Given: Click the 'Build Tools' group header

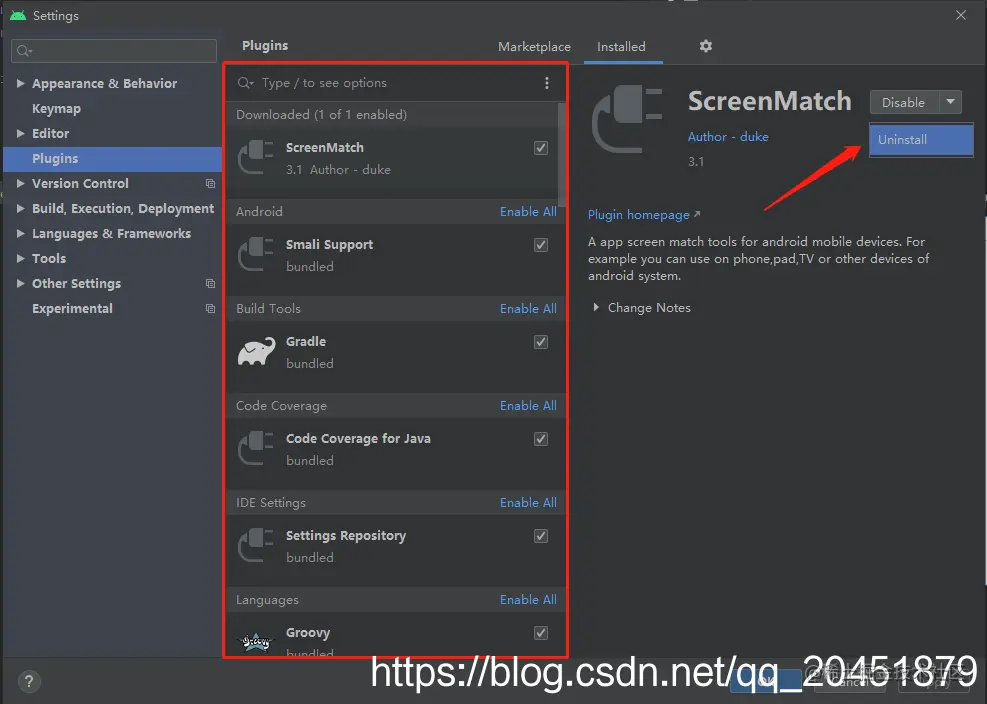Looking at the screenshot, I should (x=268, y=309).
